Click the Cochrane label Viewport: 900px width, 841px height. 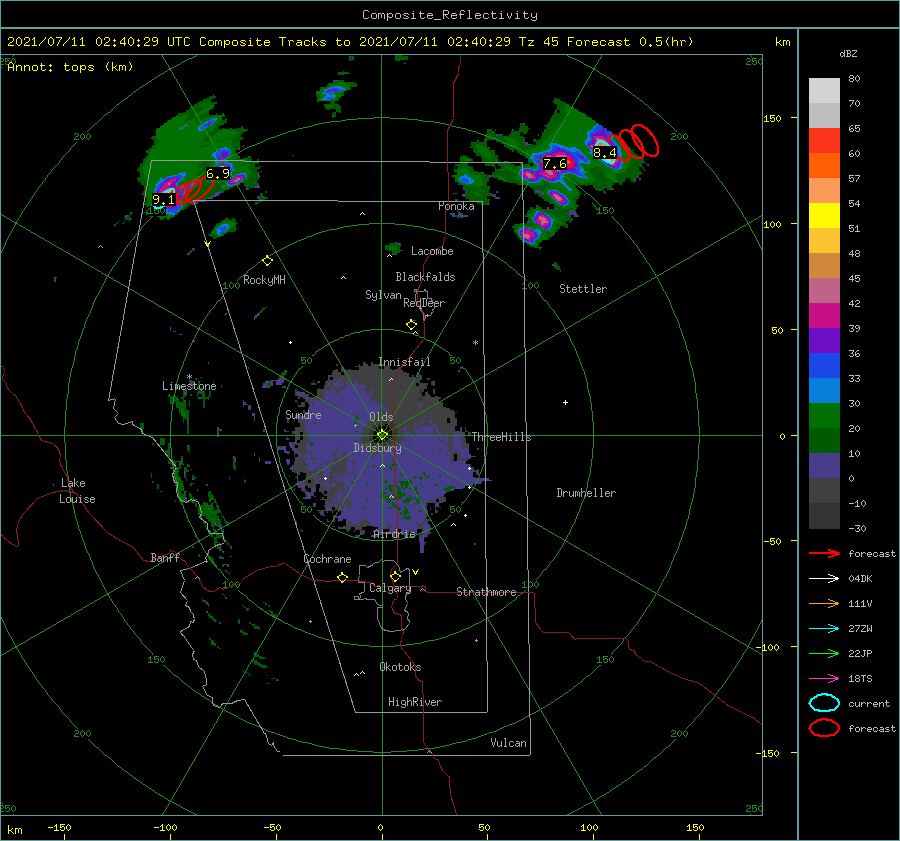[327, 559]
